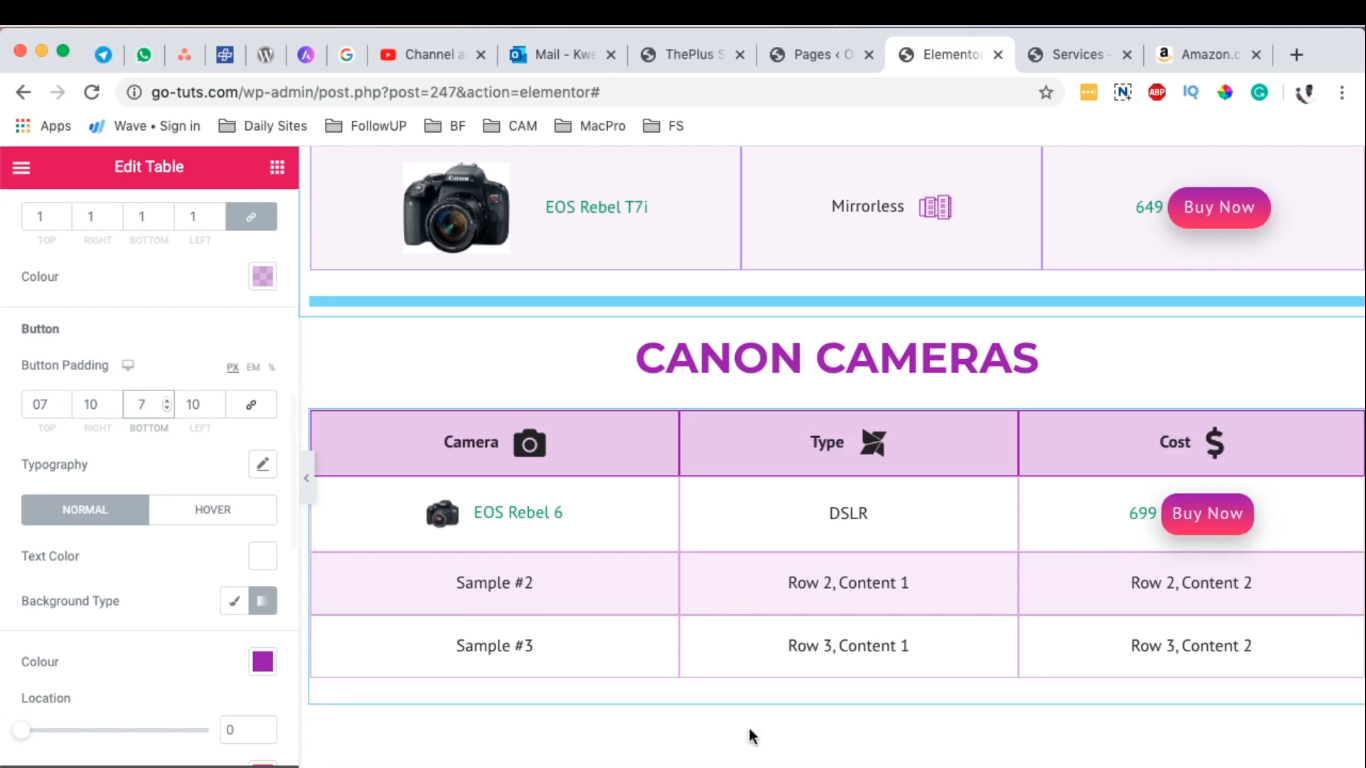The height and width of the screenshot is (768, 1366).
Task: Click the Sample #2 table cell
Action: click(x=495, y=583)
